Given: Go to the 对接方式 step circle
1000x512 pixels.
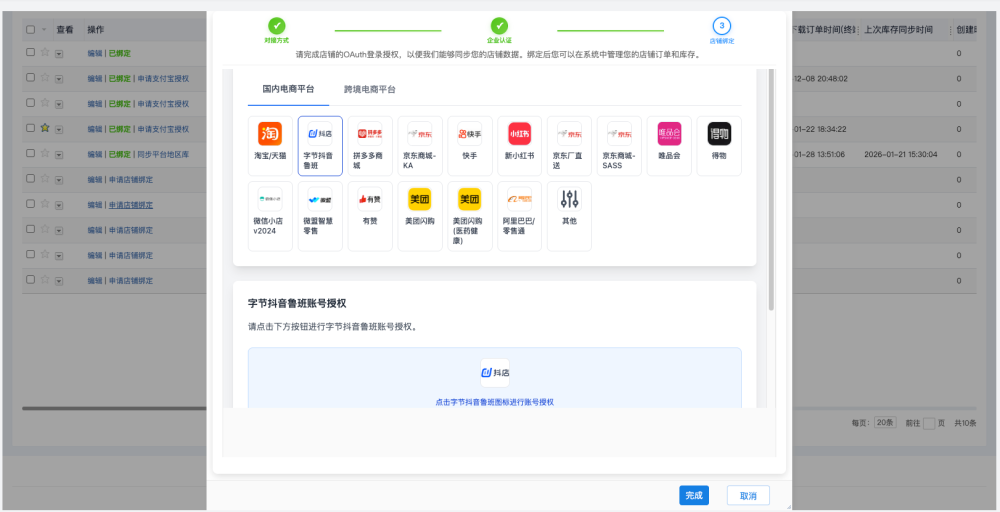Looking at the screenshot, I should pos(276,26).
